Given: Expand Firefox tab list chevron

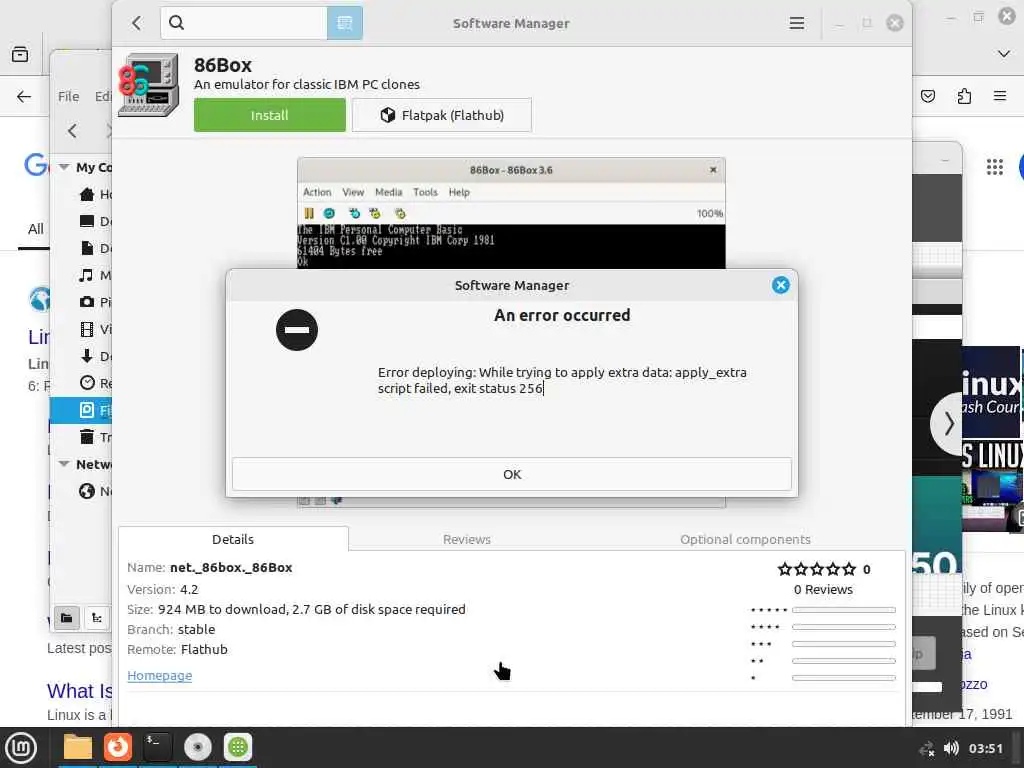Looking at the screenshot, I should pyautogui.click(x=1004, y=54).
